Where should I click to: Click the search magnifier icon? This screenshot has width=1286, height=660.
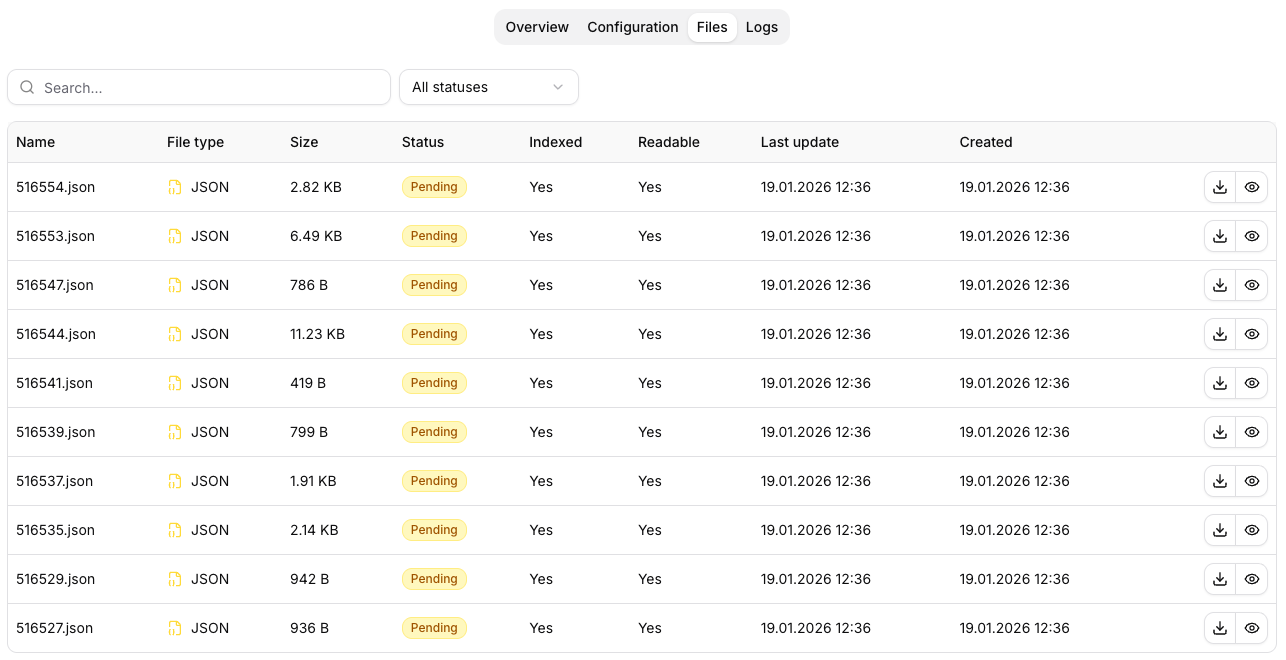tap(27, 87)
